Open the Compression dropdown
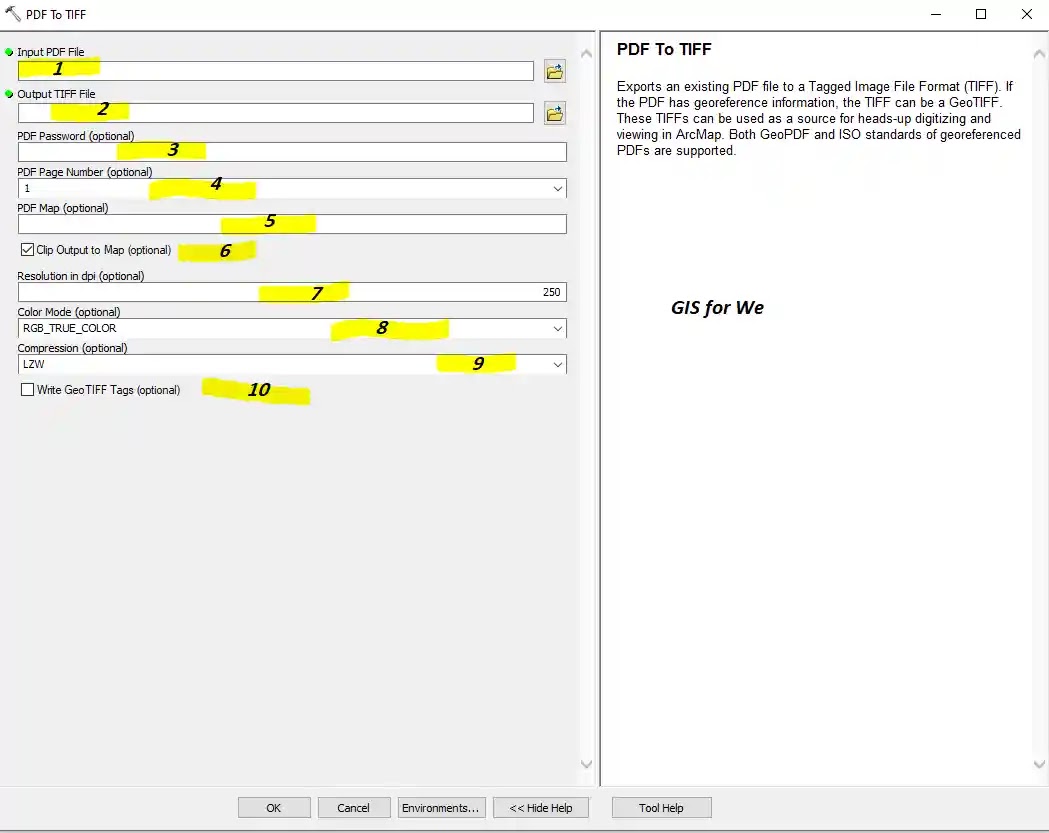Viewport: 1049px width, 833px height. 558,365
